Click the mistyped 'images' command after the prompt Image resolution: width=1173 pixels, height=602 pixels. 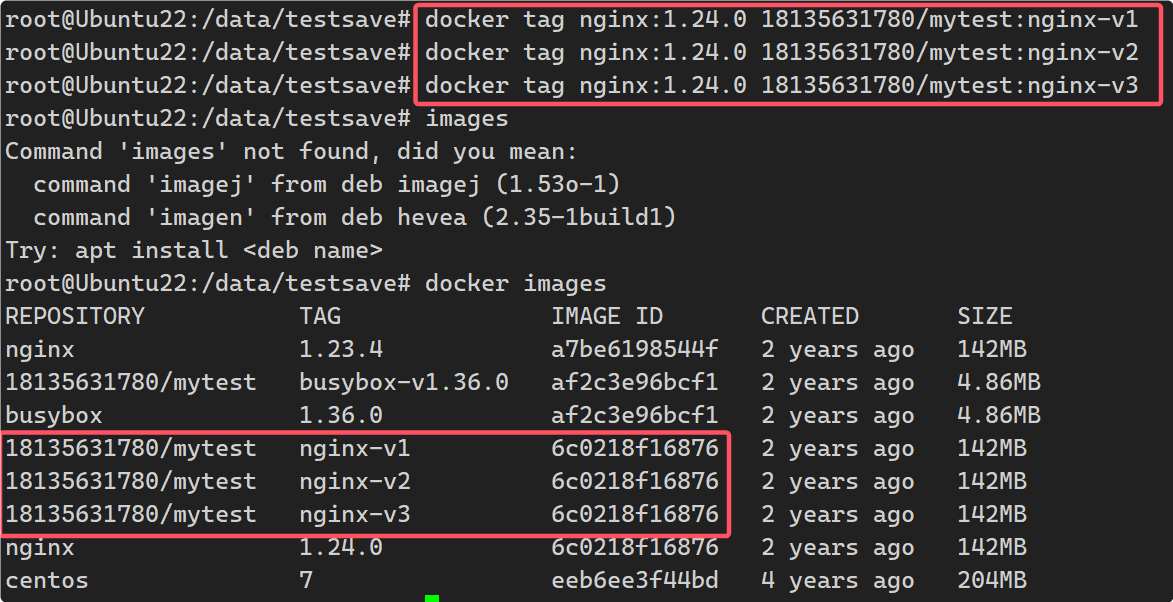pyautogui.click(x=467, y=118)
